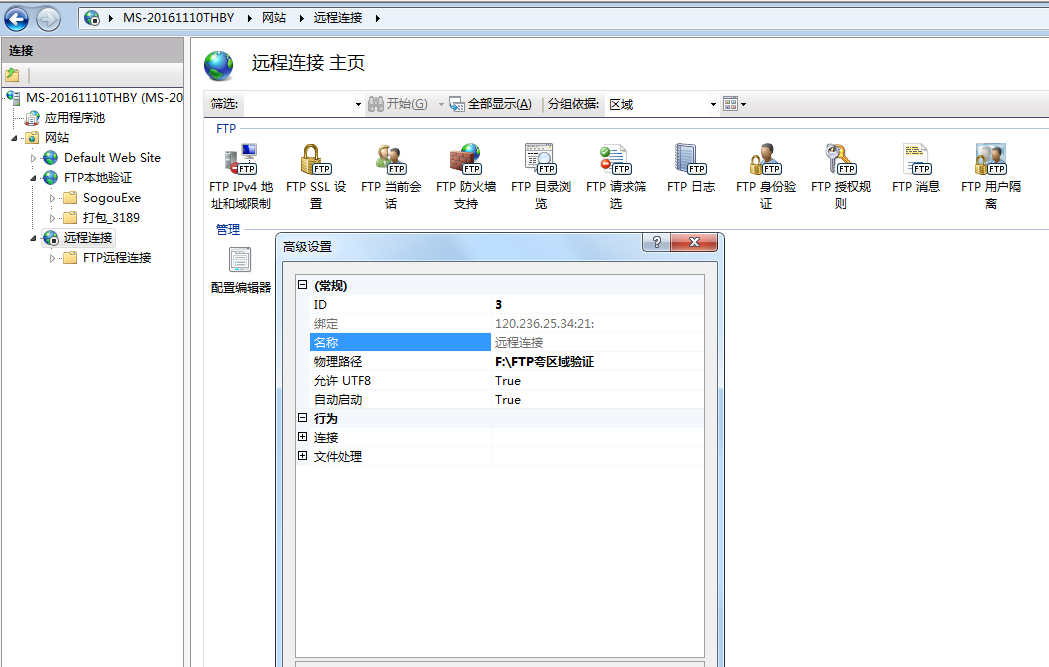Open FTP authorization rules icon

tap(840, 160)
